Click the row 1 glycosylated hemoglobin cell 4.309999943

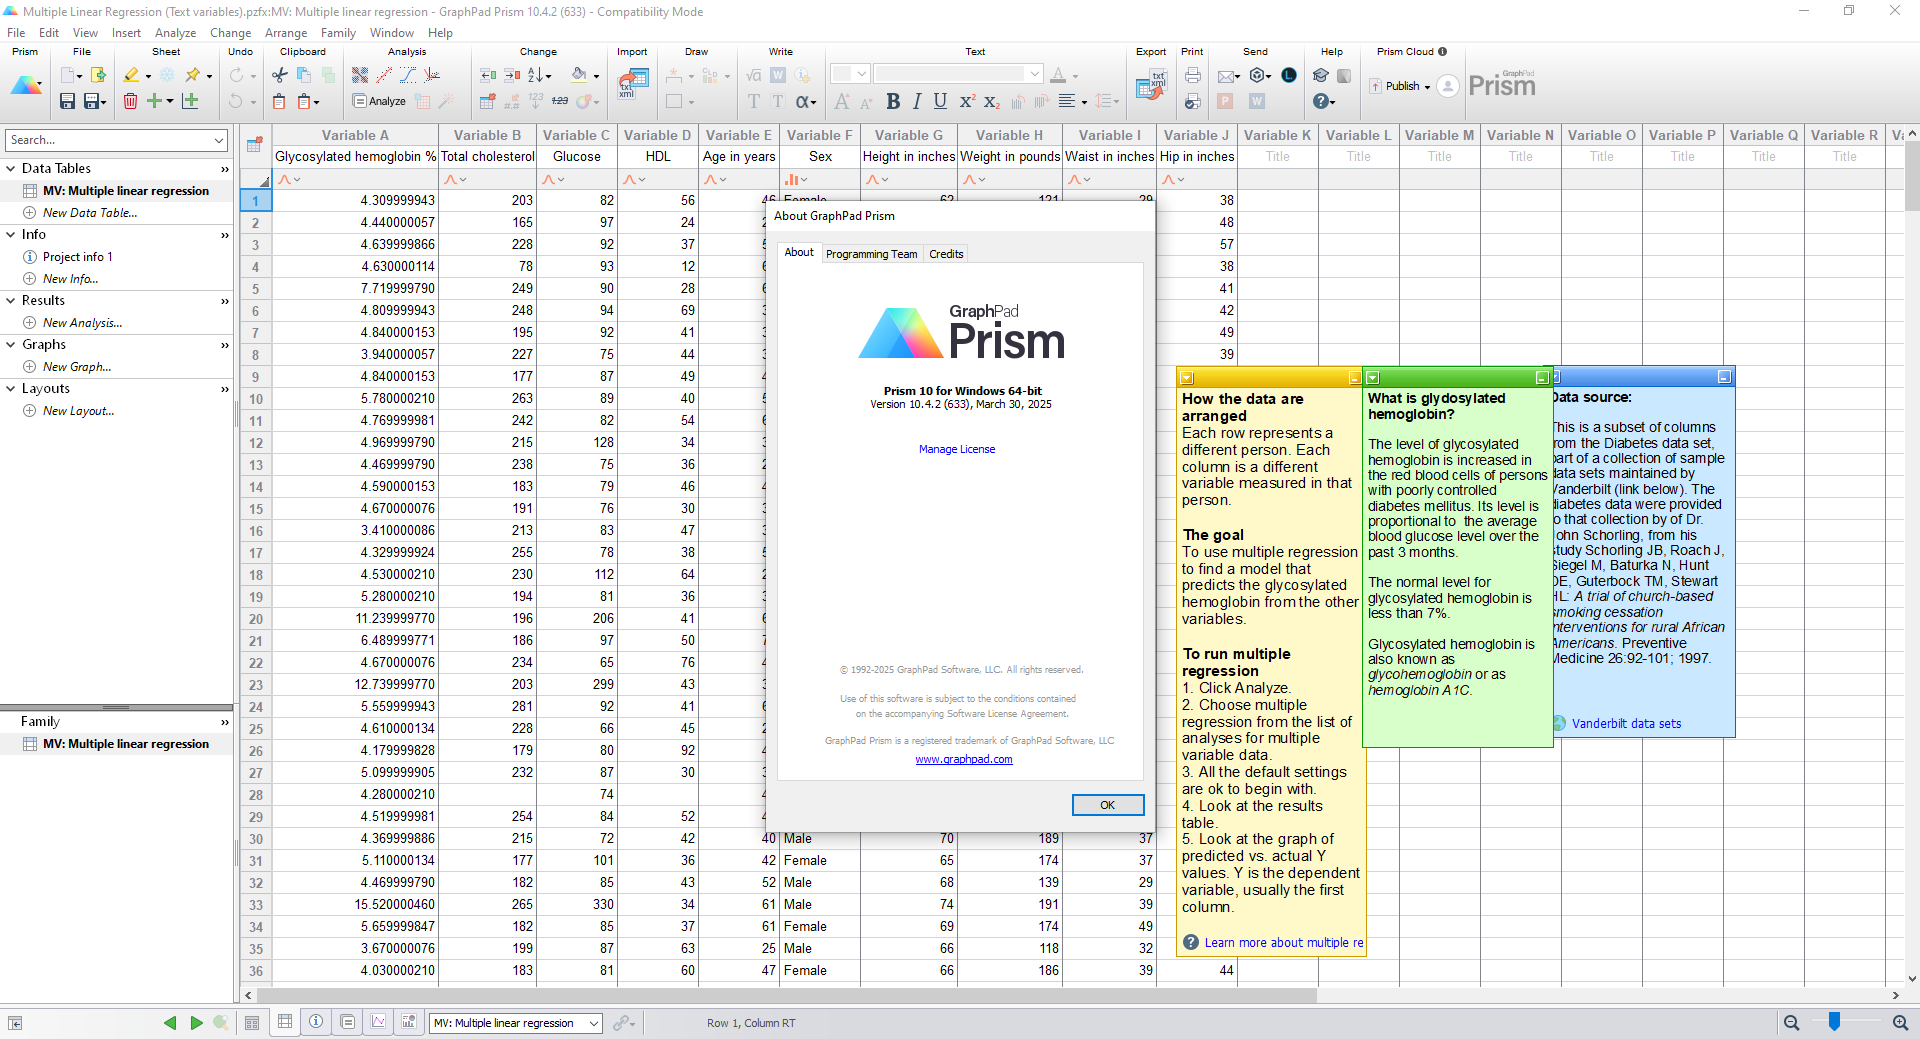coord(355,200)
